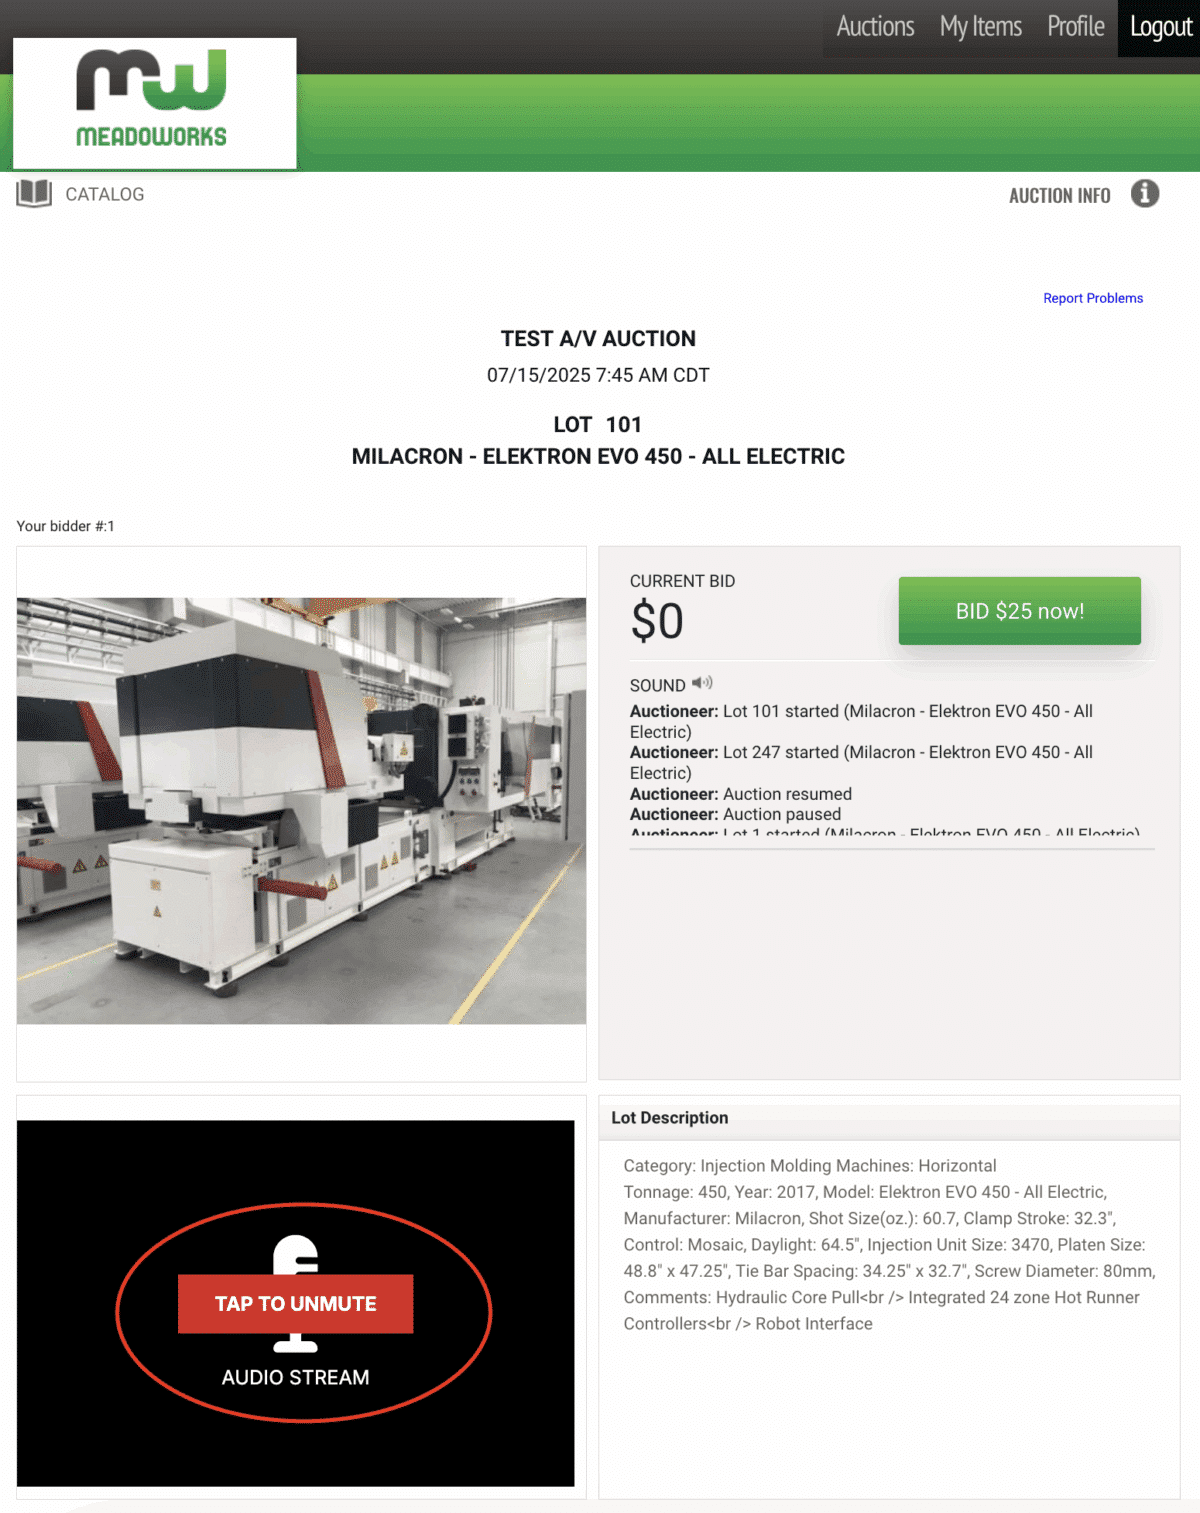This screenshot has height=1513, width=1200.
Task: Select the SOUND label in the bid panel
Action: pos(657,685)
